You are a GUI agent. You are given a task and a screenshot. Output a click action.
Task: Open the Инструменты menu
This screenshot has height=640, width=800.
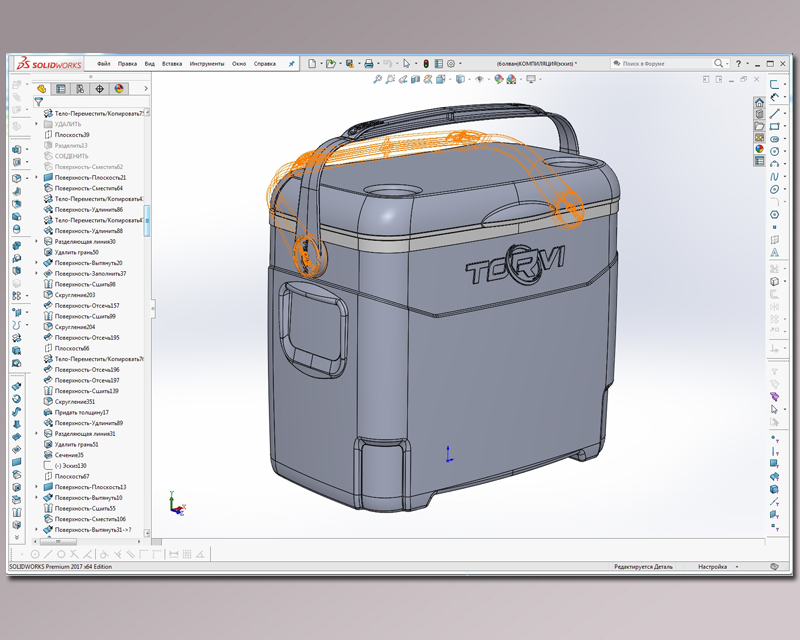207,63
